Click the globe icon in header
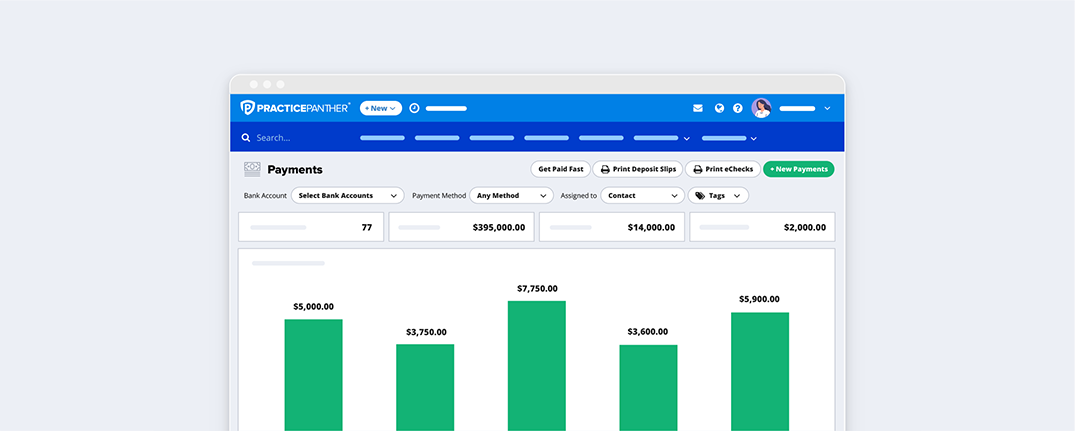1075x431 pixels. (718, 108)
